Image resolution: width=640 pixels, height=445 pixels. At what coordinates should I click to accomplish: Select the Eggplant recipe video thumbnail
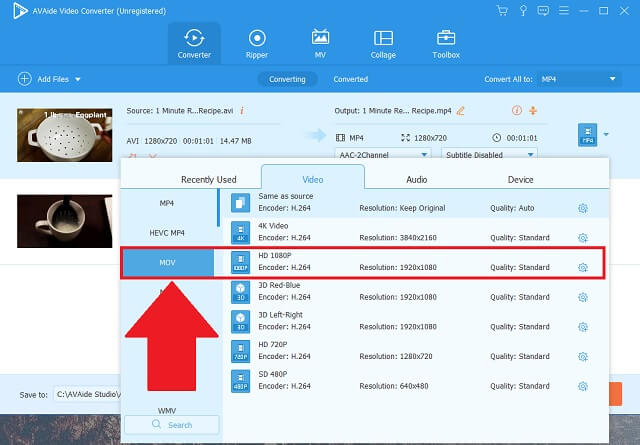64,135
